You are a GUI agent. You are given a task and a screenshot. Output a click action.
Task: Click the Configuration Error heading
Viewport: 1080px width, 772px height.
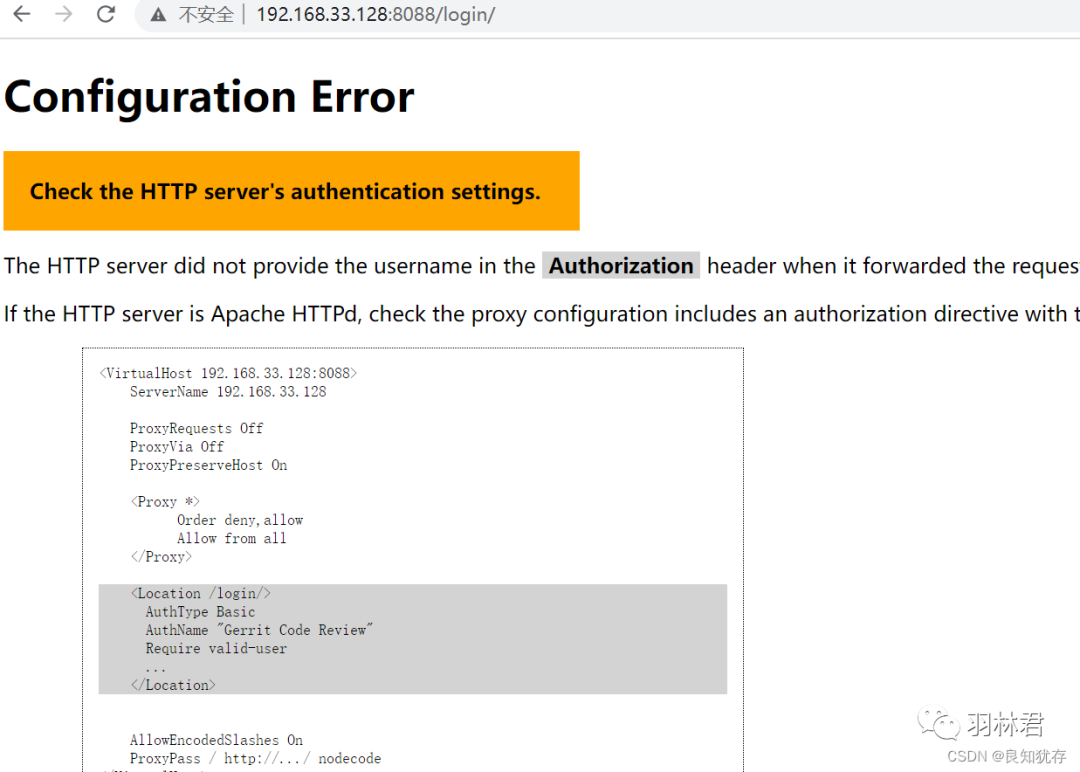click(x=209, y=97)
